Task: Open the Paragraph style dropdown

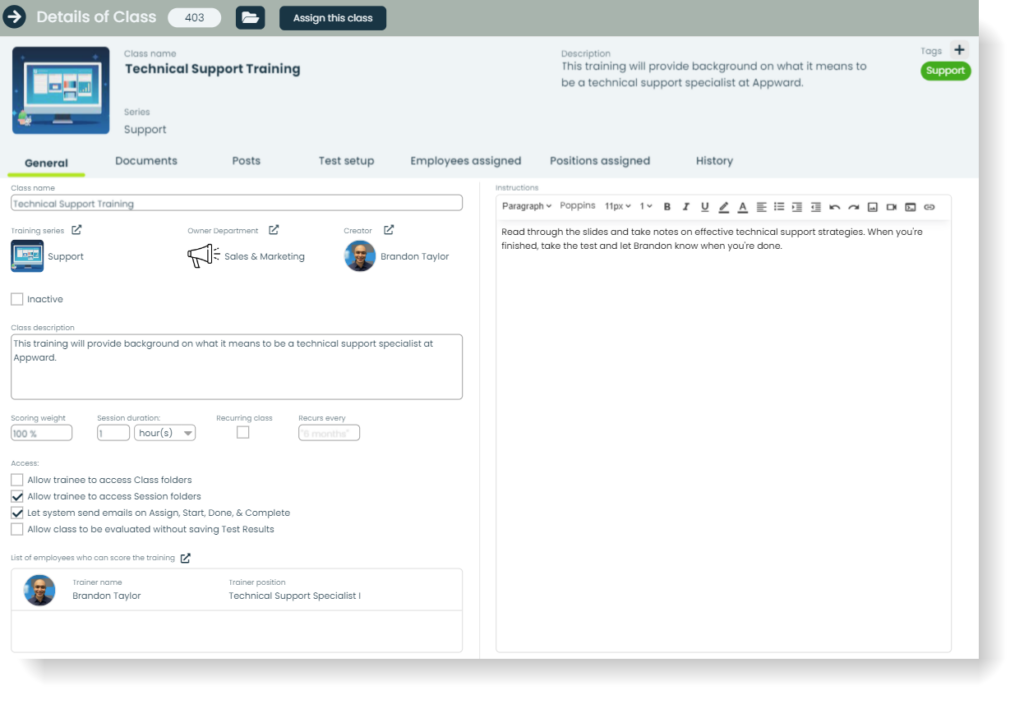Action: click(x=526, y=206)
